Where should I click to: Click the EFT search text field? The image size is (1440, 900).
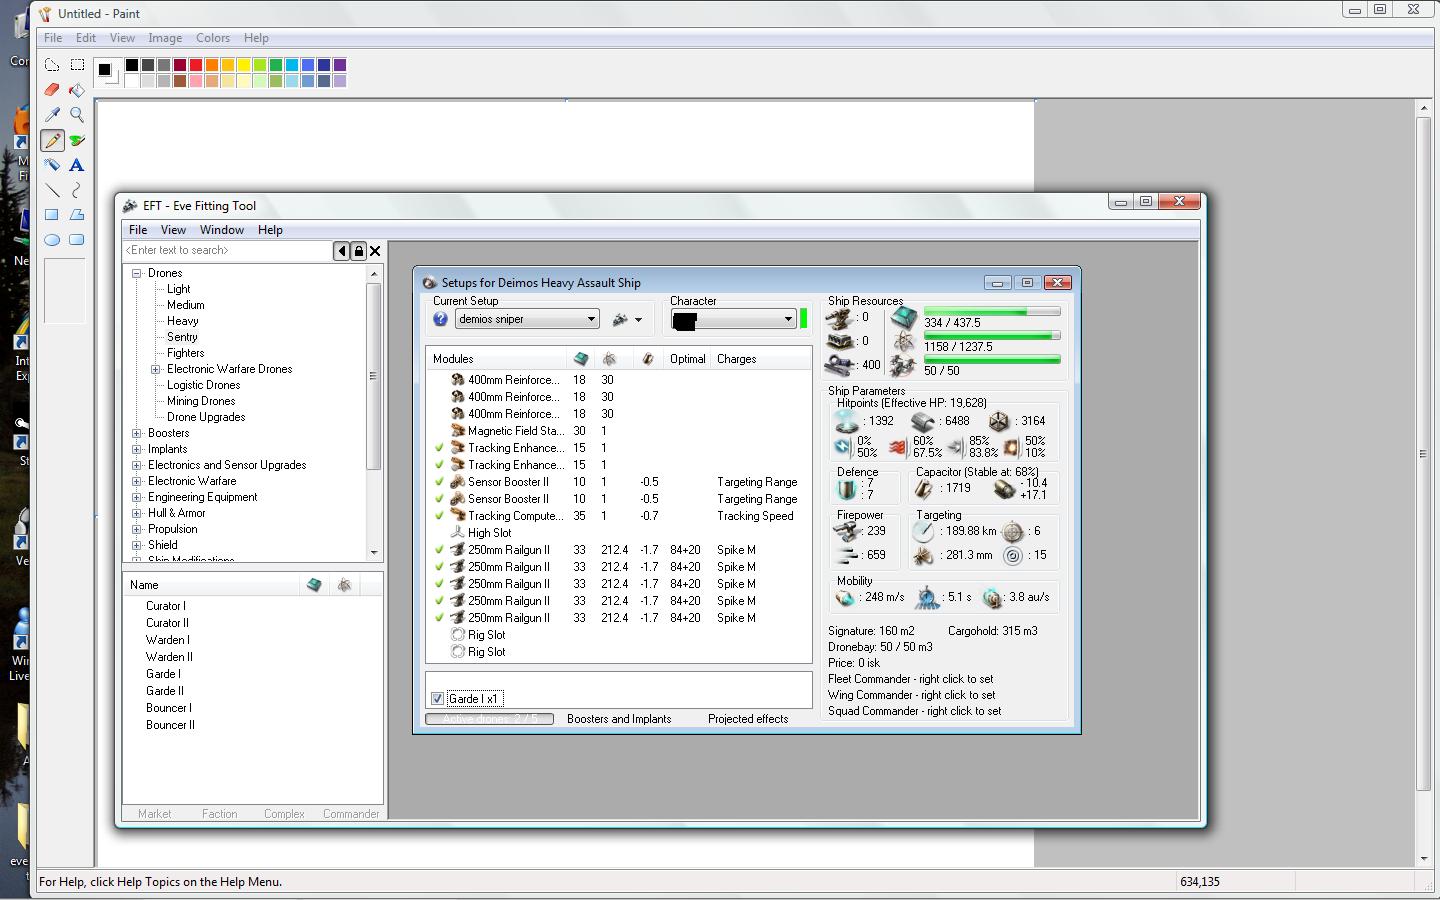point(228,251)
